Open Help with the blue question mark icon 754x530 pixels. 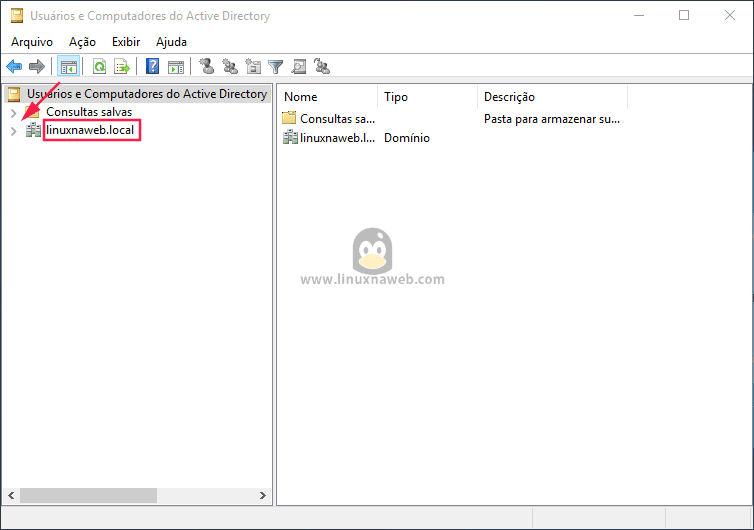click(x=153, y=67)
